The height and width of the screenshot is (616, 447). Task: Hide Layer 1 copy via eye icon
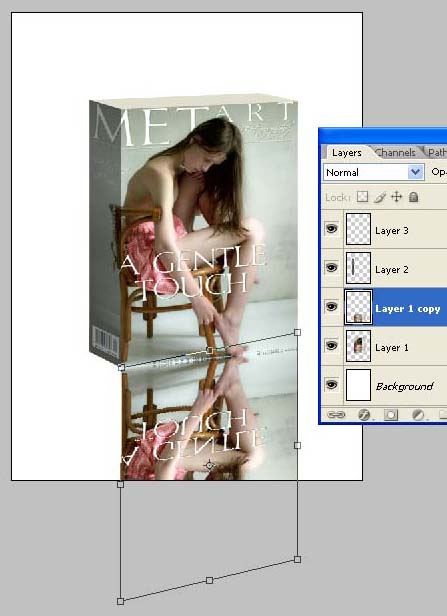coord(332,306)
